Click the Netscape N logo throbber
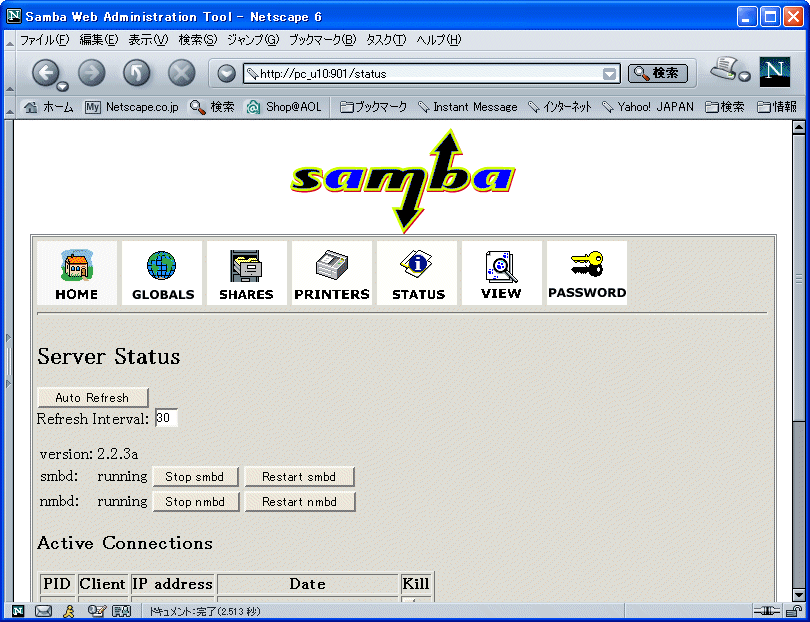Screen dimensions: 810x622 pyautogui.click(x=774, y=72)
